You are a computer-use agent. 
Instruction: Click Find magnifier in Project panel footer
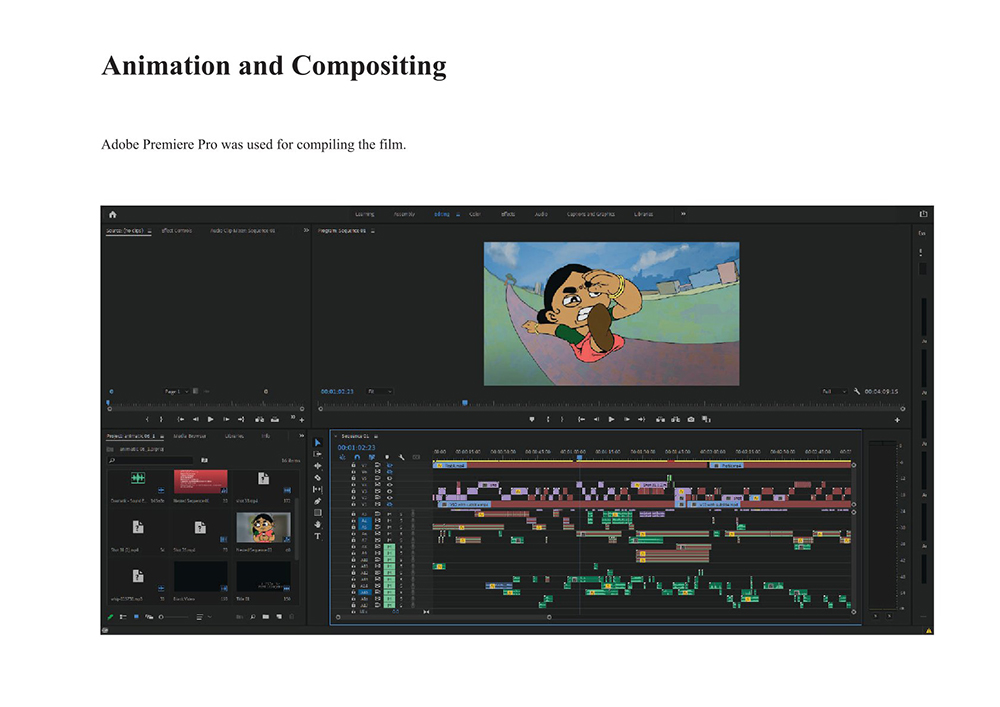tap(253, 617)
